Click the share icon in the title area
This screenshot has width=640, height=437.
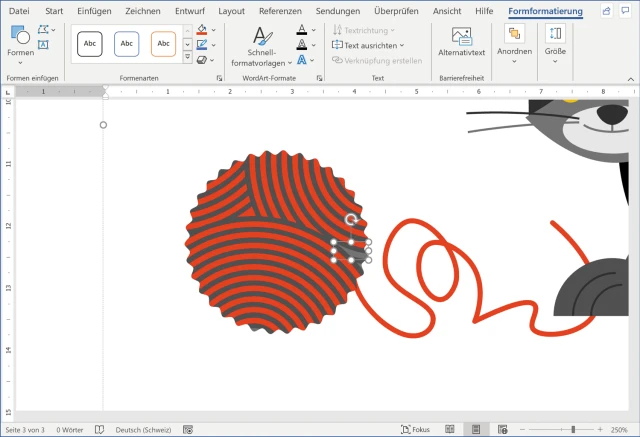coord(606,10)
